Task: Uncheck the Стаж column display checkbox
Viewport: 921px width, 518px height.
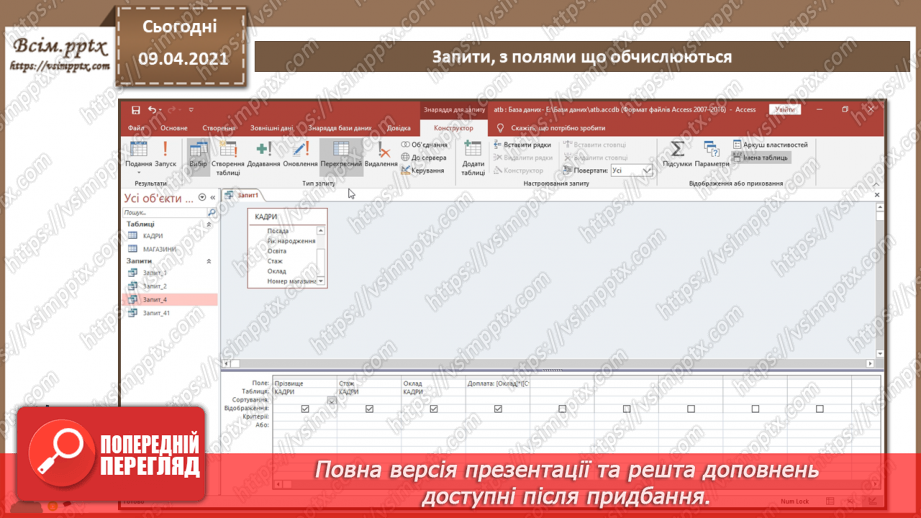Action: click(369, 409)
